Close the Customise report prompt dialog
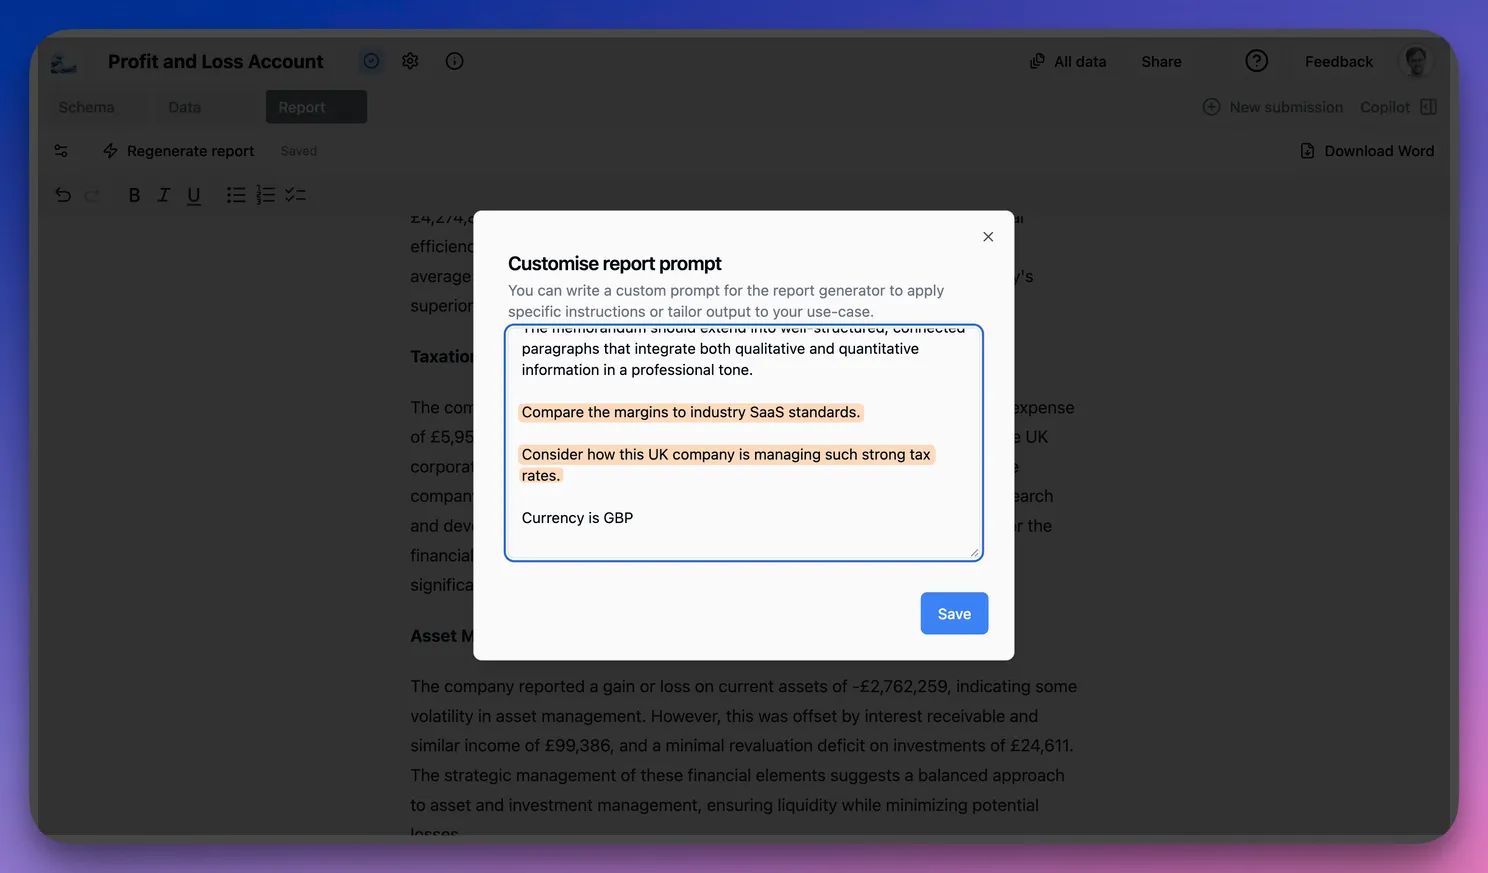Screen dimensions: 1488x873 tap(988, 237)
